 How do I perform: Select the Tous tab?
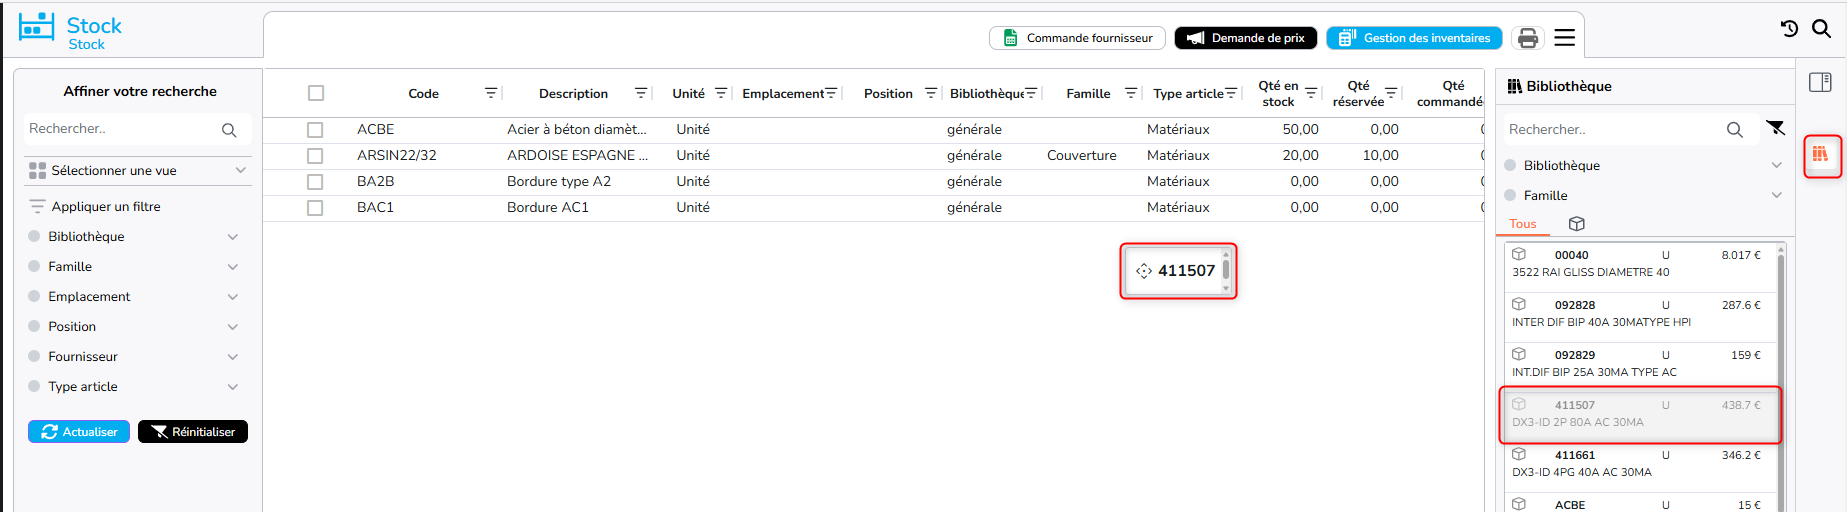(1523, 224)
